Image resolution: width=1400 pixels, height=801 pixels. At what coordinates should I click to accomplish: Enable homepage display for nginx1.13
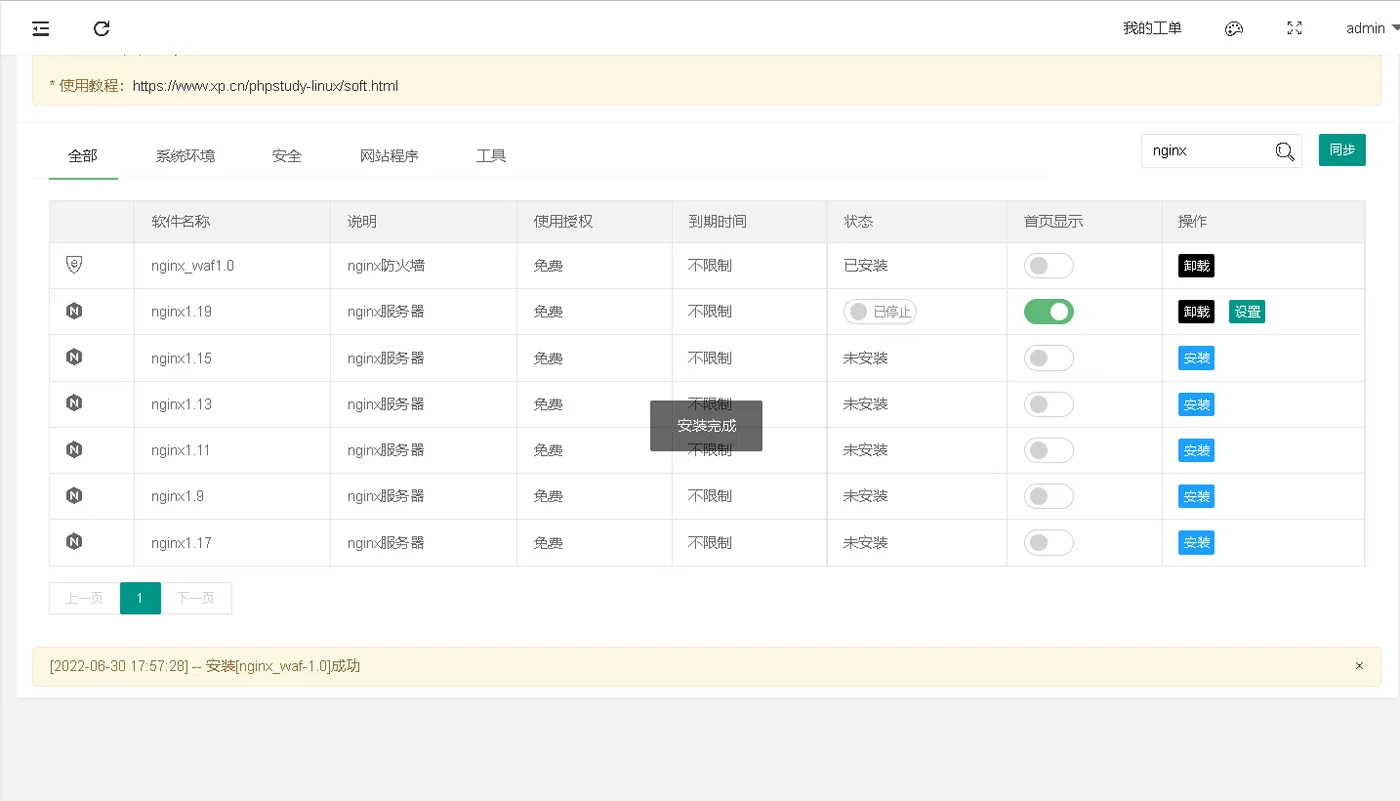1049,404
